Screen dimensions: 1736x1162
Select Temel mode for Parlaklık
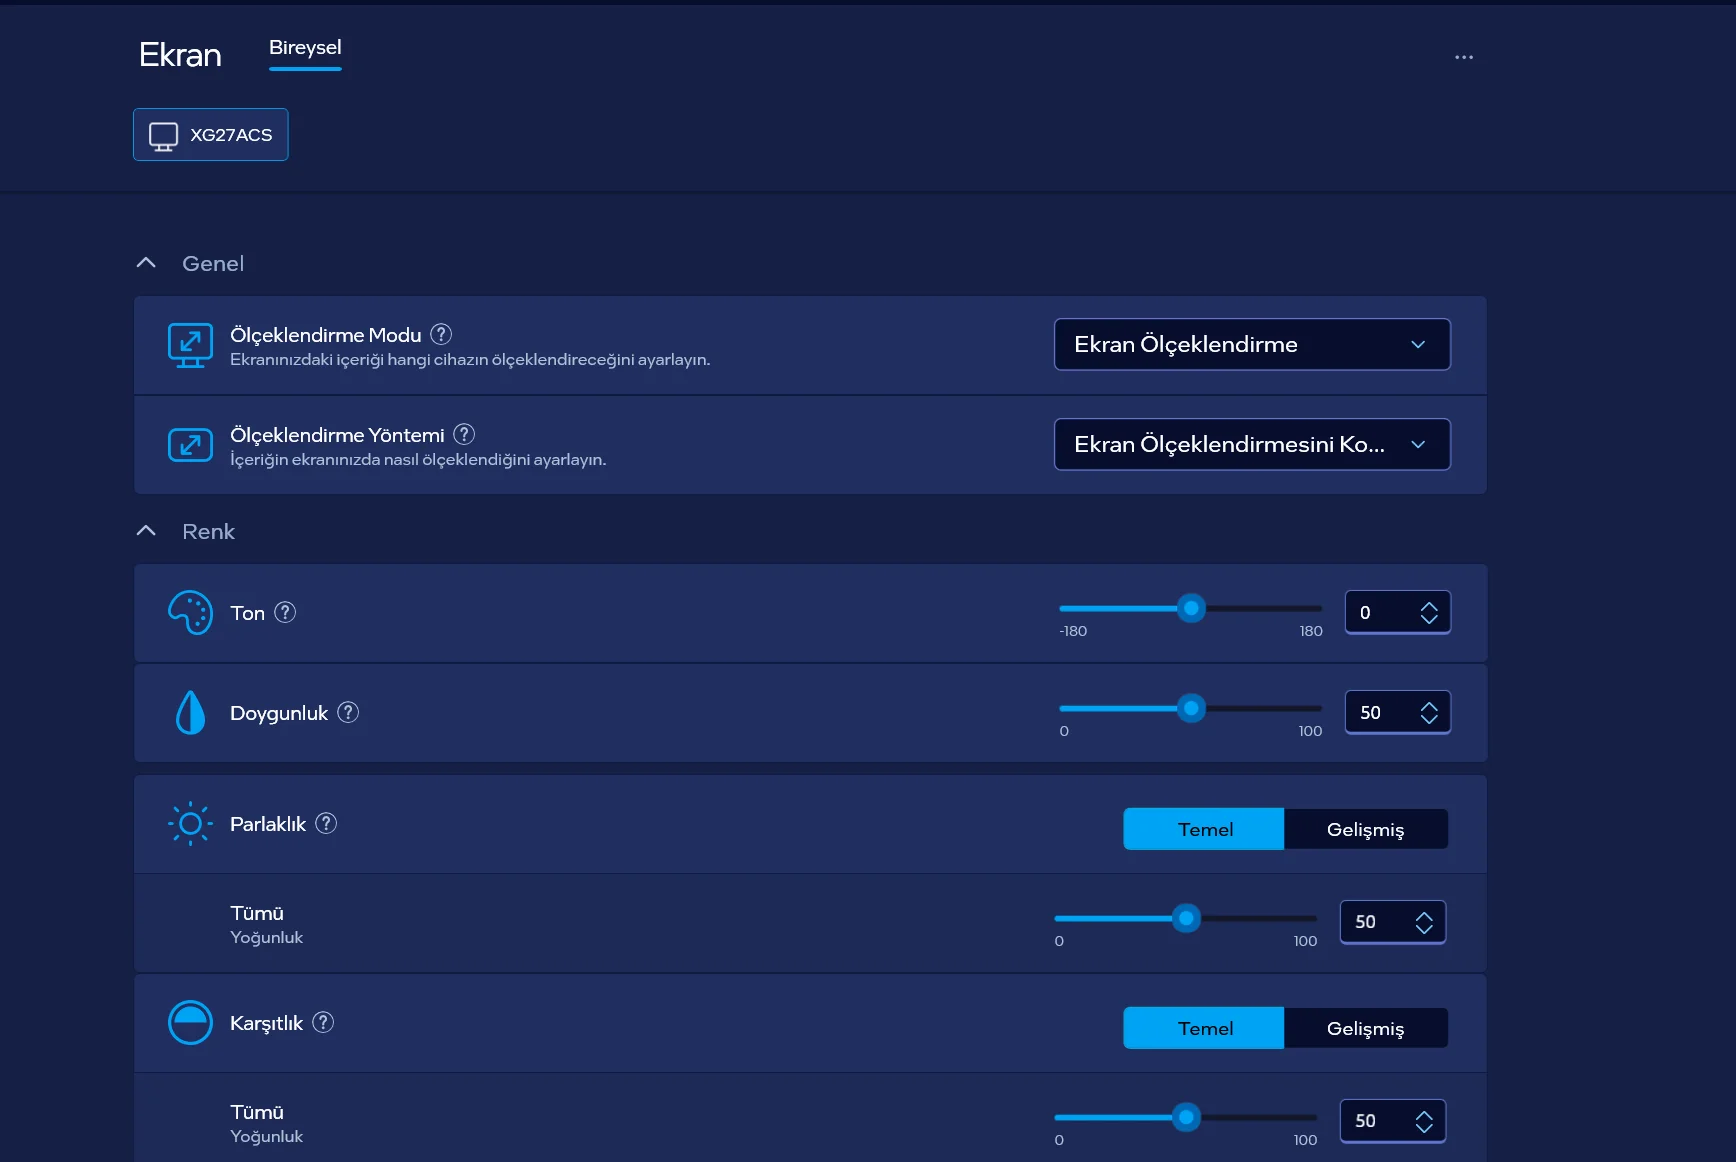point(1204,829)
